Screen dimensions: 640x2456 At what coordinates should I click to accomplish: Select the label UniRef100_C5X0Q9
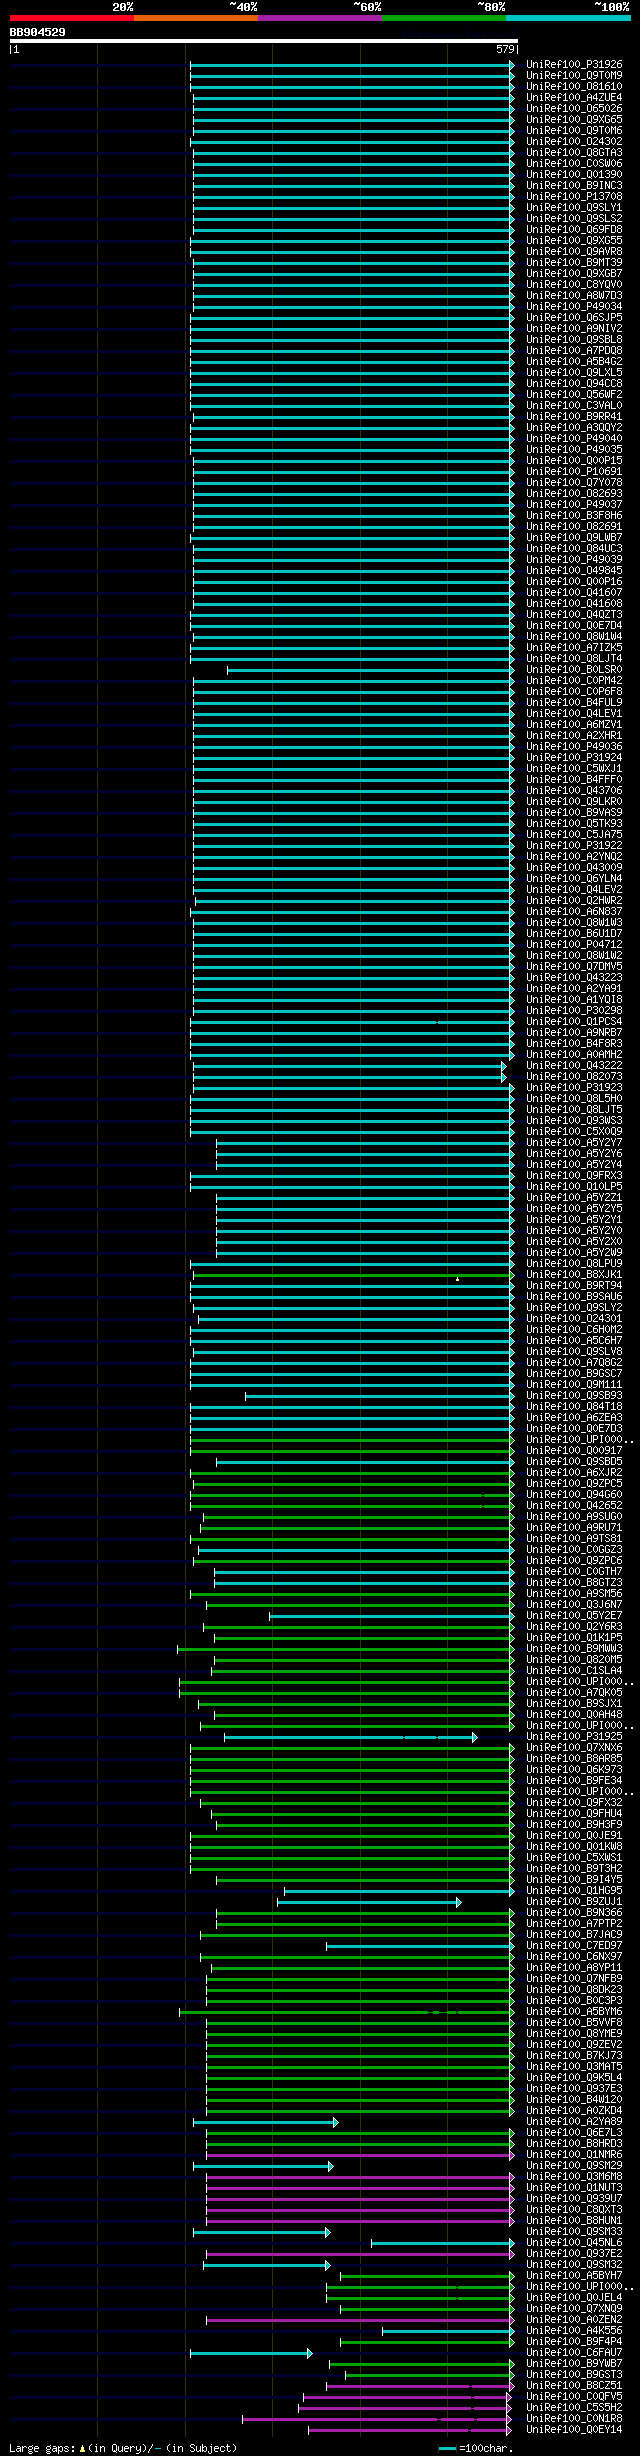tap(574, 1131)
